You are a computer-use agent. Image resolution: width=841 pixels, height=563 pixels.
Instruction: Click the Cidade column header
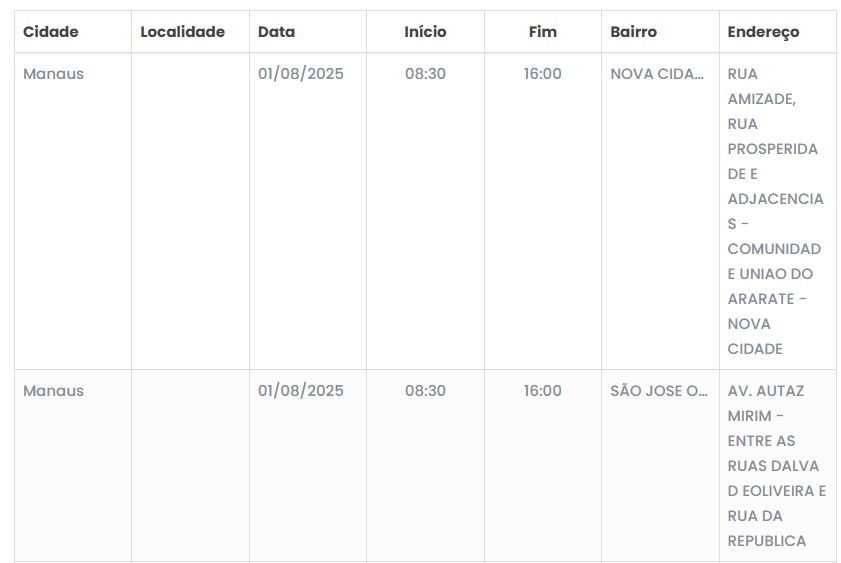[x=51, y=32]
